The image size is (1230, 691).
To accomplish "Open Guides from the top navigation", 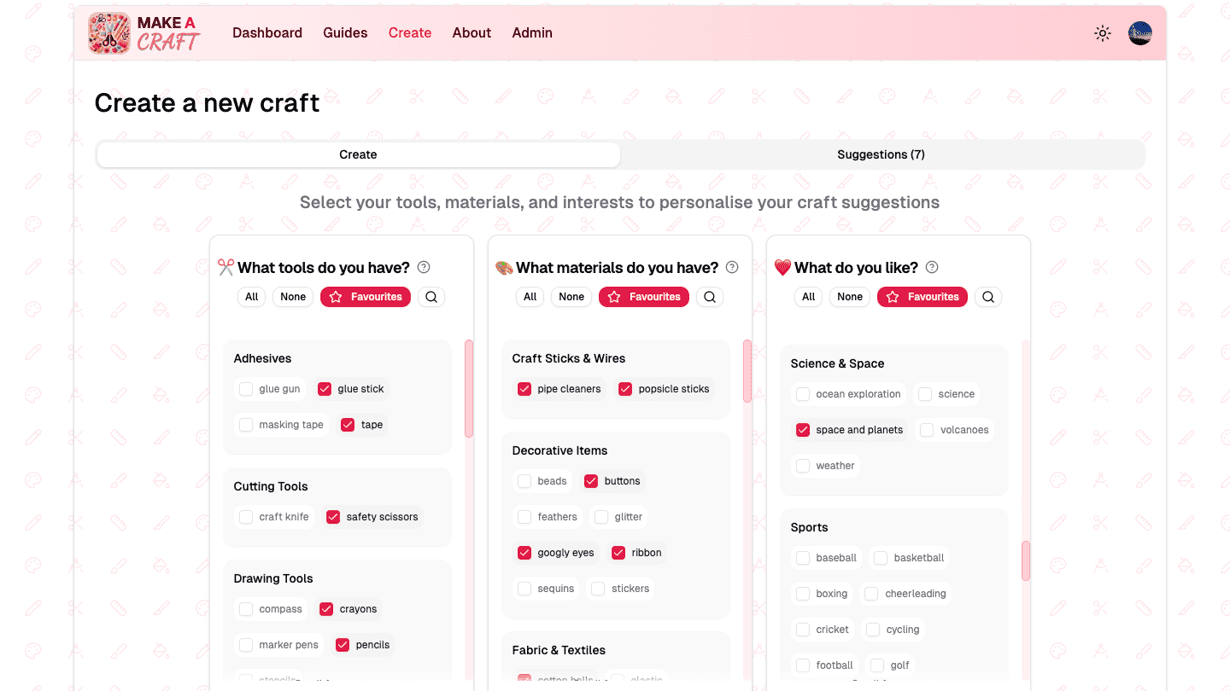I will point(345,33).
